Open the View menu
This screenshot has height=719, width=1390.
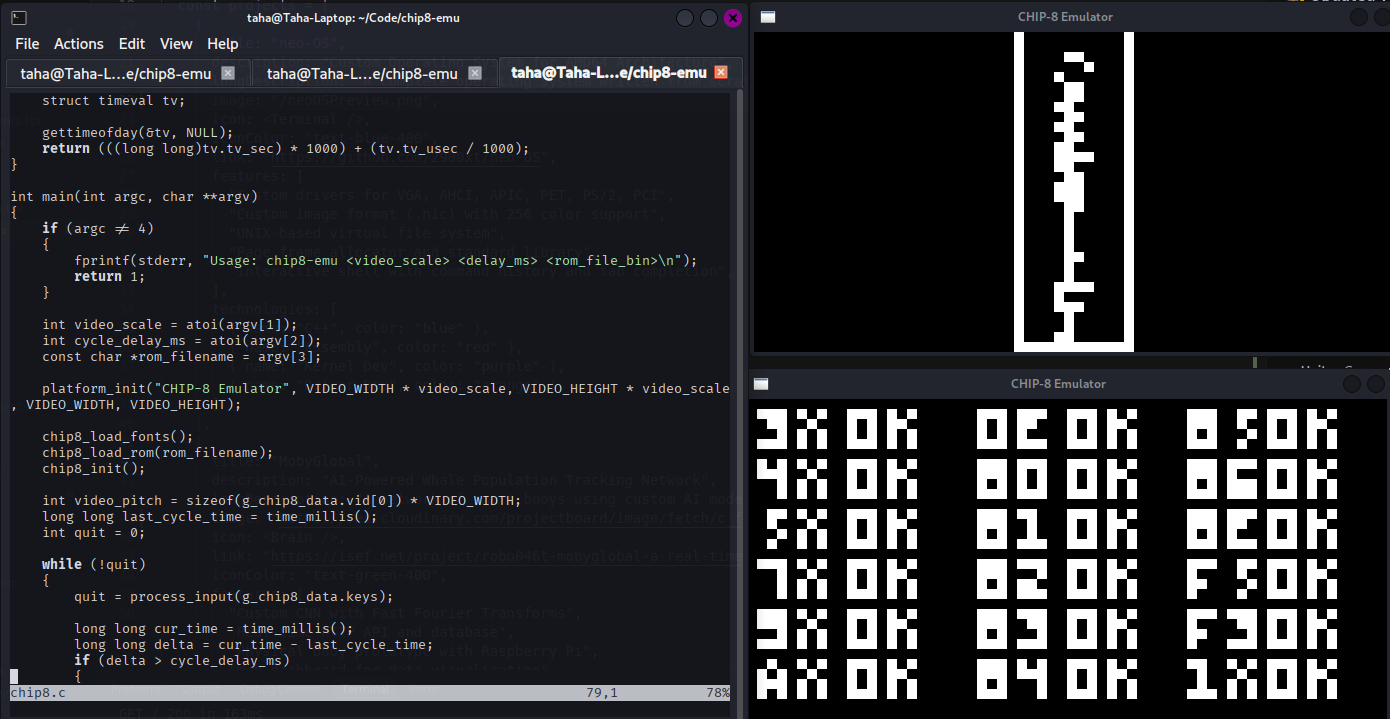[x=176, y=44]
